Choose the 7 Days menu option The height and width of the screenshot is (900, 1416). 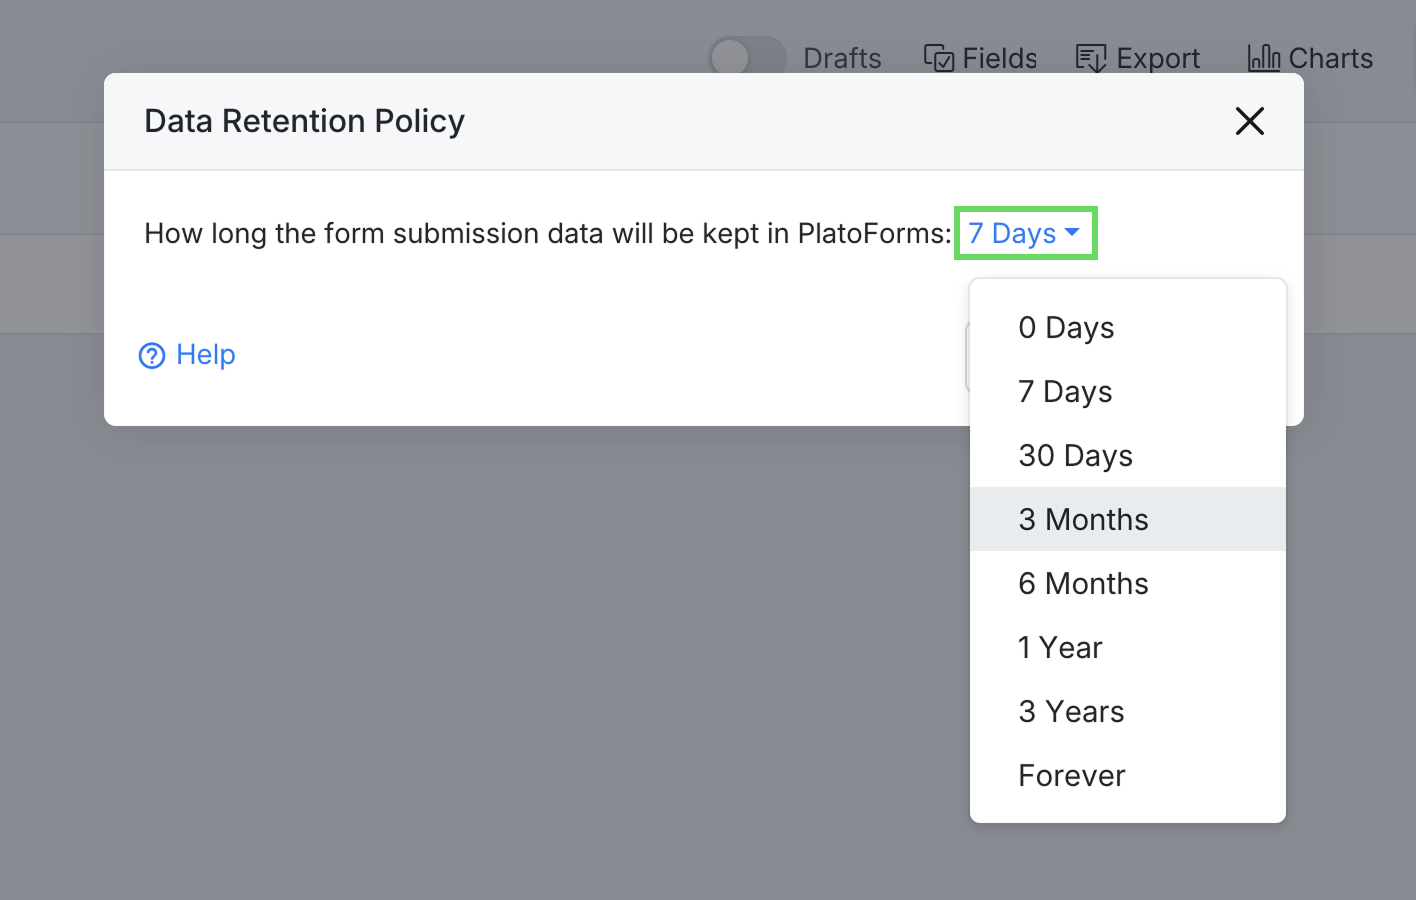coord(1065,391)
